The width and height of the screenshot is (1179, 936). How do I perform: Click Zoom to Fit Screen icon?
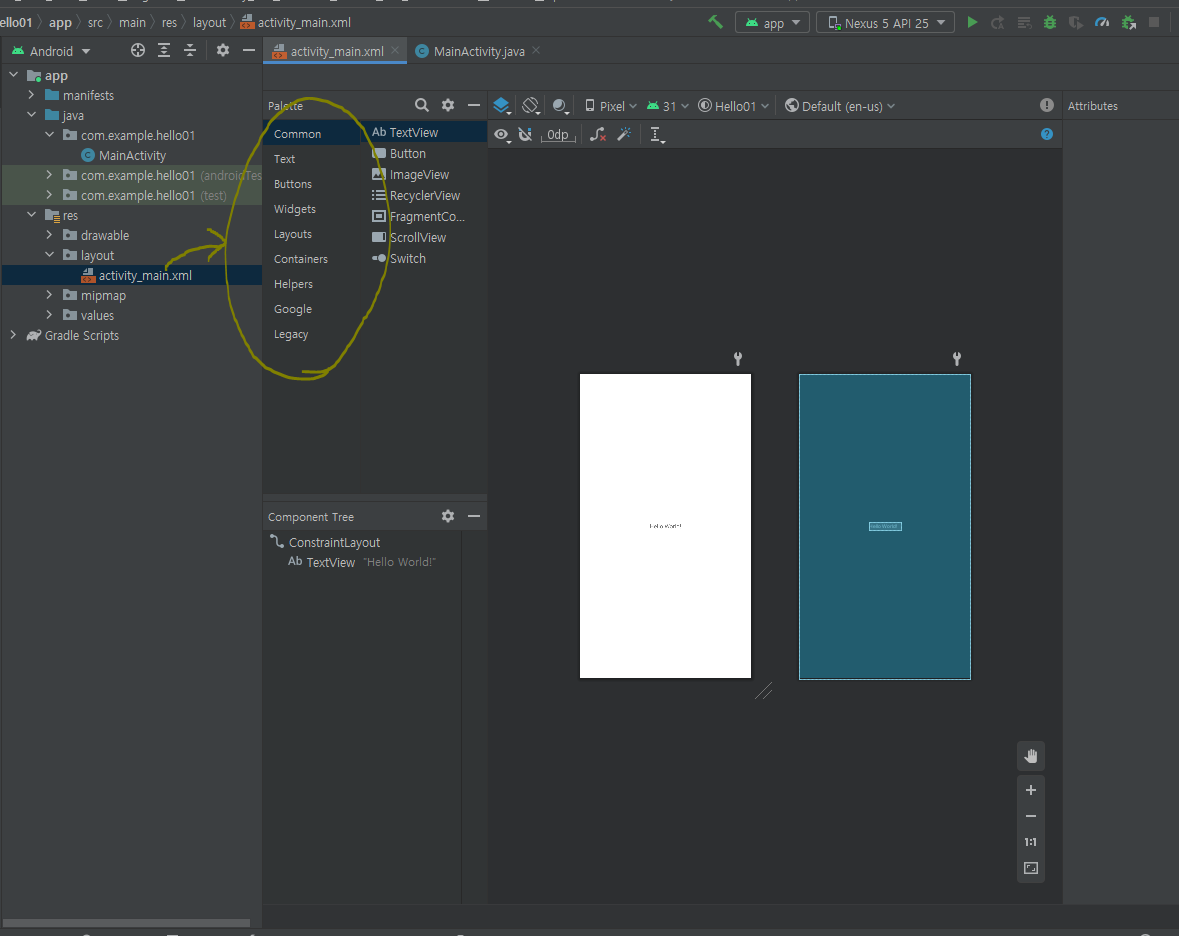pyautogui.click(x=1031, y=868)
